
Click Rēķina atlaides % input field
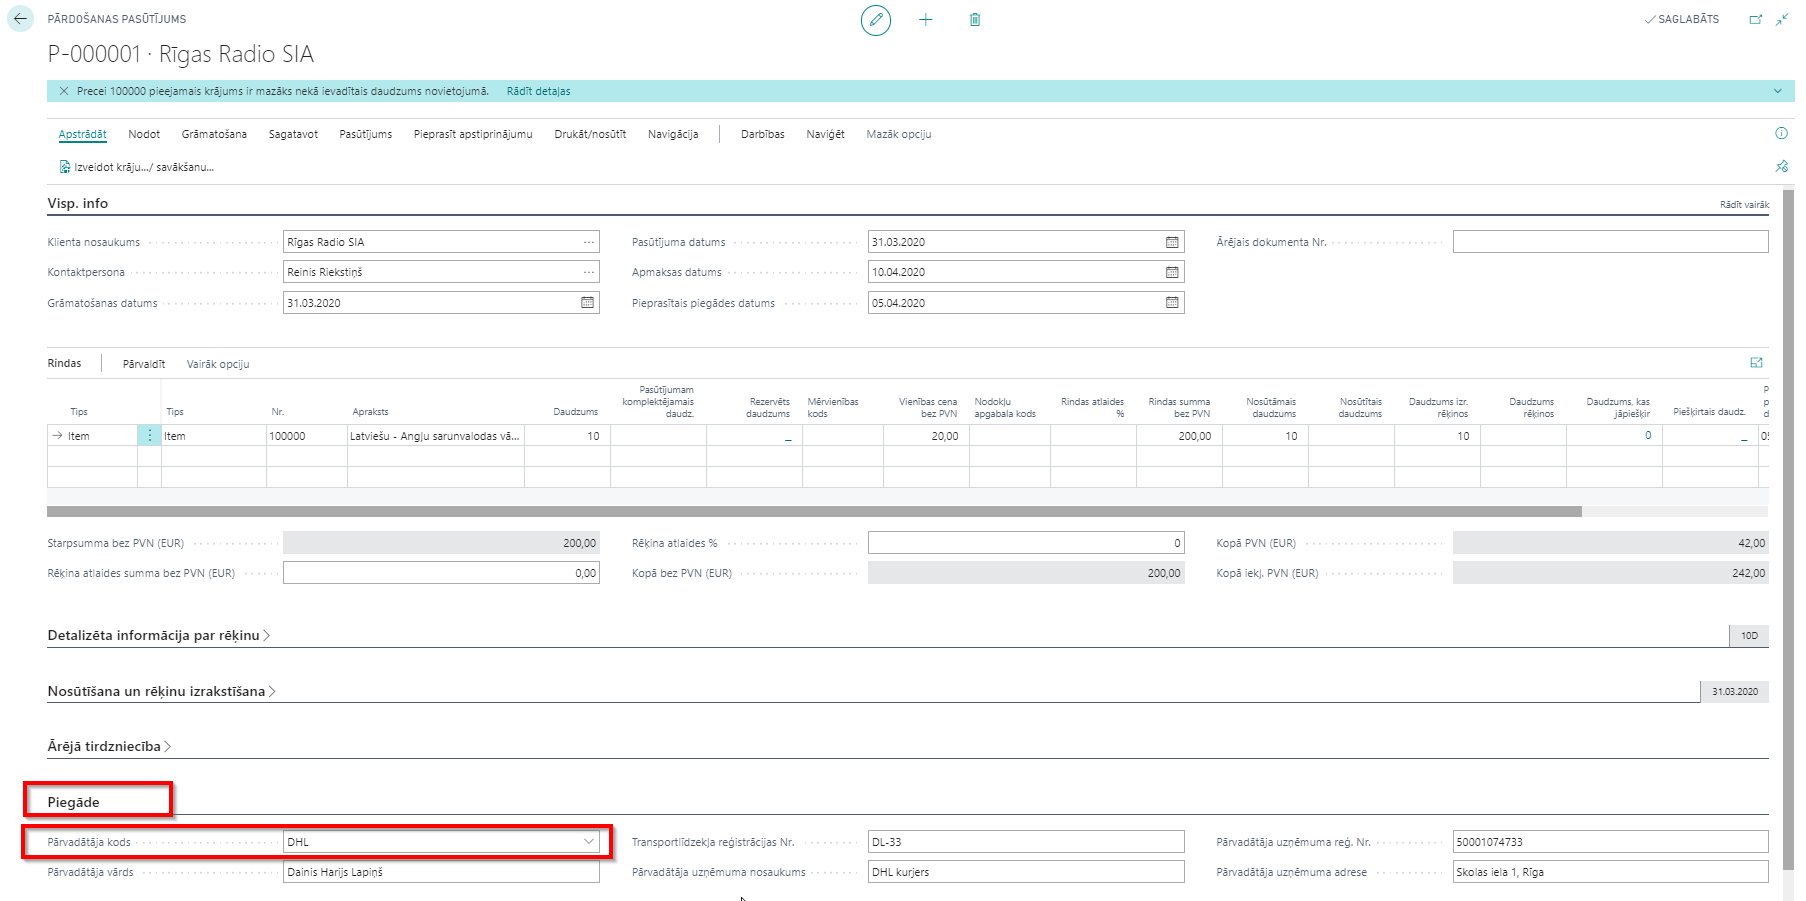[x=1026, y=543]
